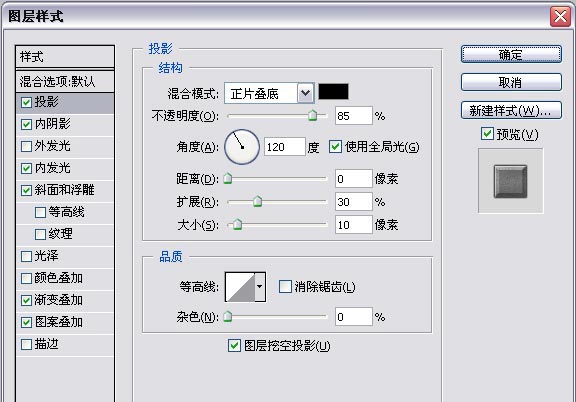Click the angle field showing 120

pos(285,147)
